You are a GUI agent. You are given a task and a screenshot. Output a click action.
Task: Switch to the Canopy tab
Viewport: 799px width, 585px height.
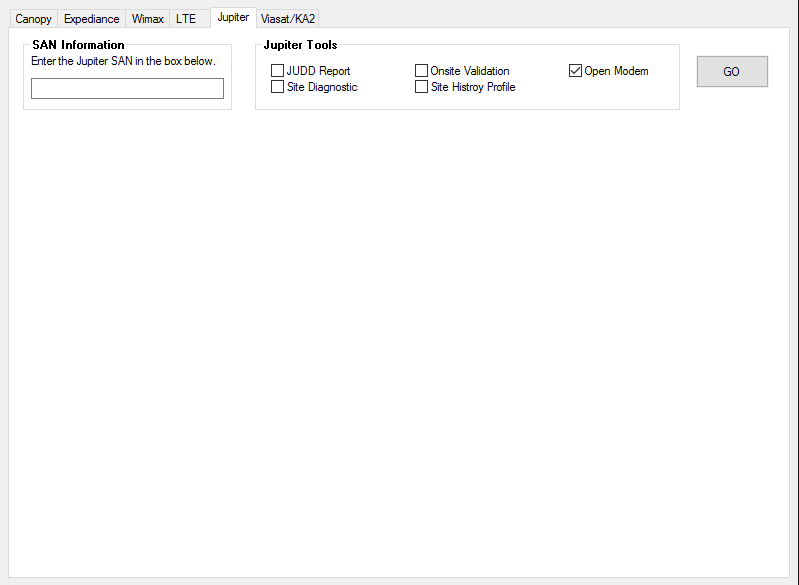pyautogui.click(x=34, y=19)
